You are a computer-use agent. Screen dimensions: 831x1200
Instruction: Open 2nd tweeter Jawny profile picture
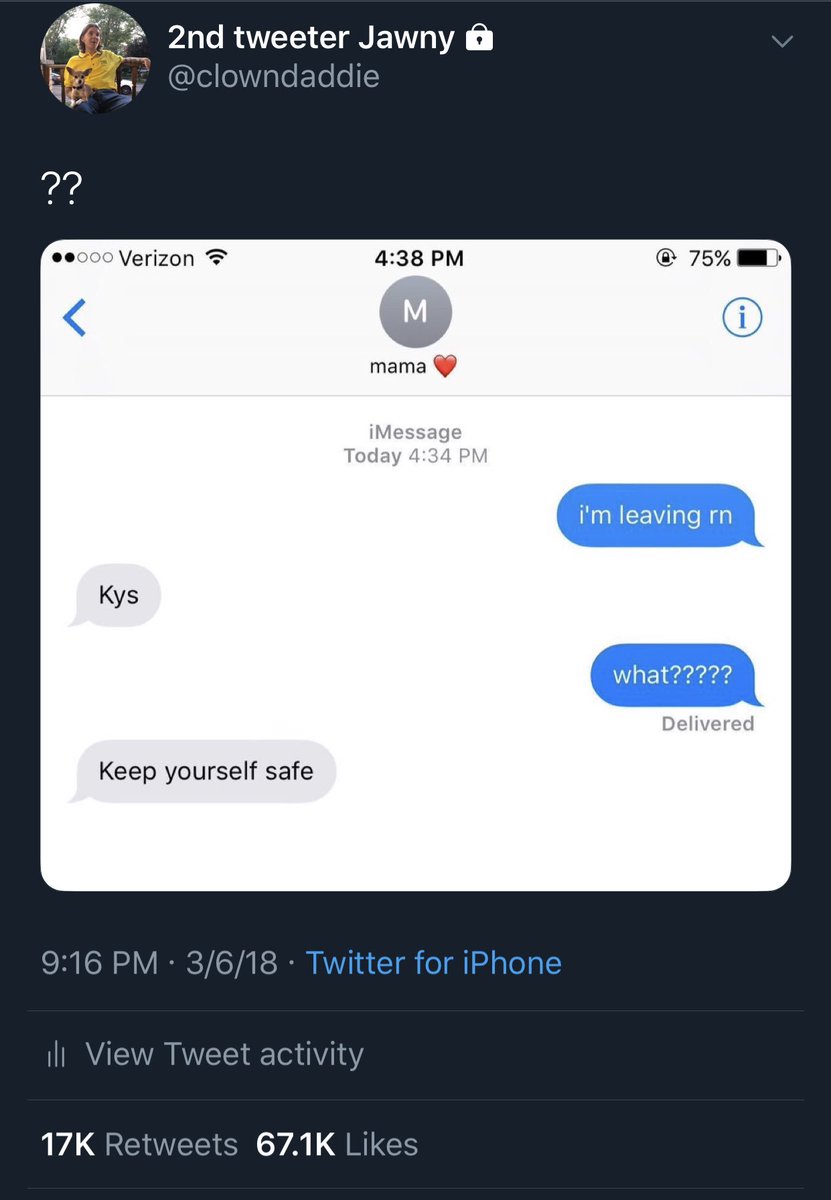click(x=96, y=59)
